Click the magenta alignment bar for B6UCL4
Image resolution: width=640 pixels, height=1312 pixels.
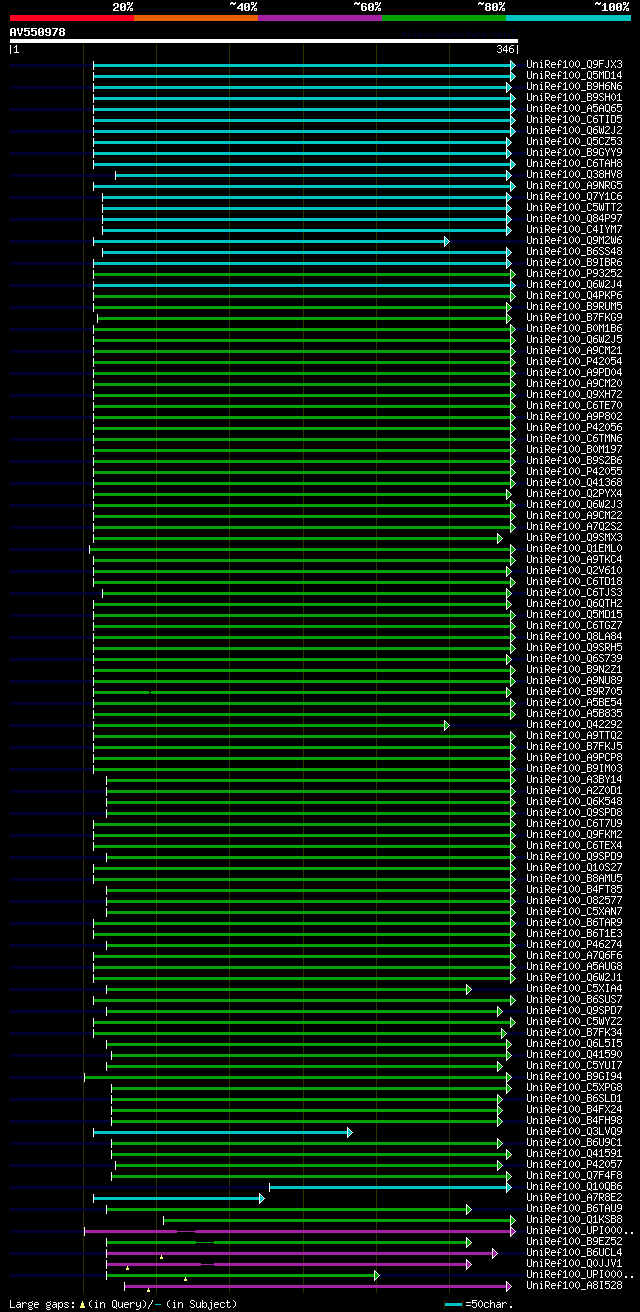[300, 1253]
